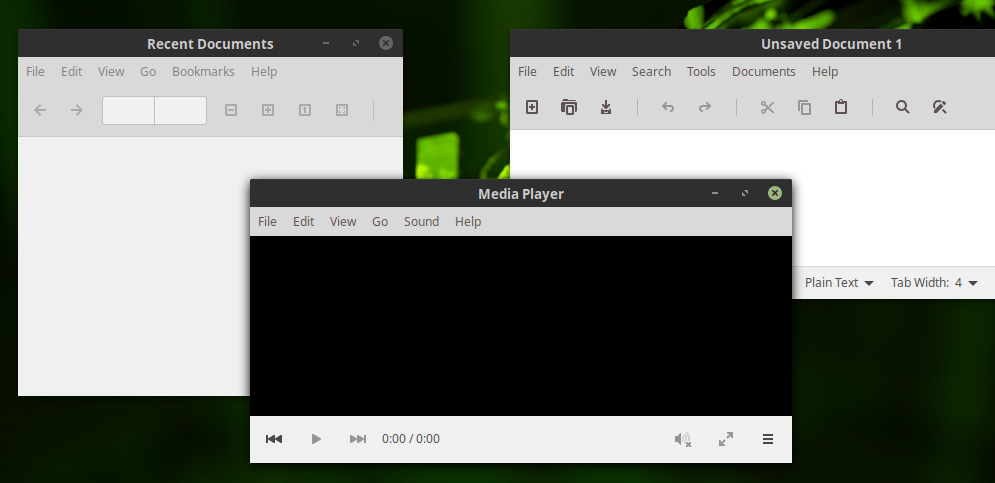Open Bookmarks menu in Recent Documents
Image resolution: width=995 pixels, height=483 pixels.
tap(203, 72)
